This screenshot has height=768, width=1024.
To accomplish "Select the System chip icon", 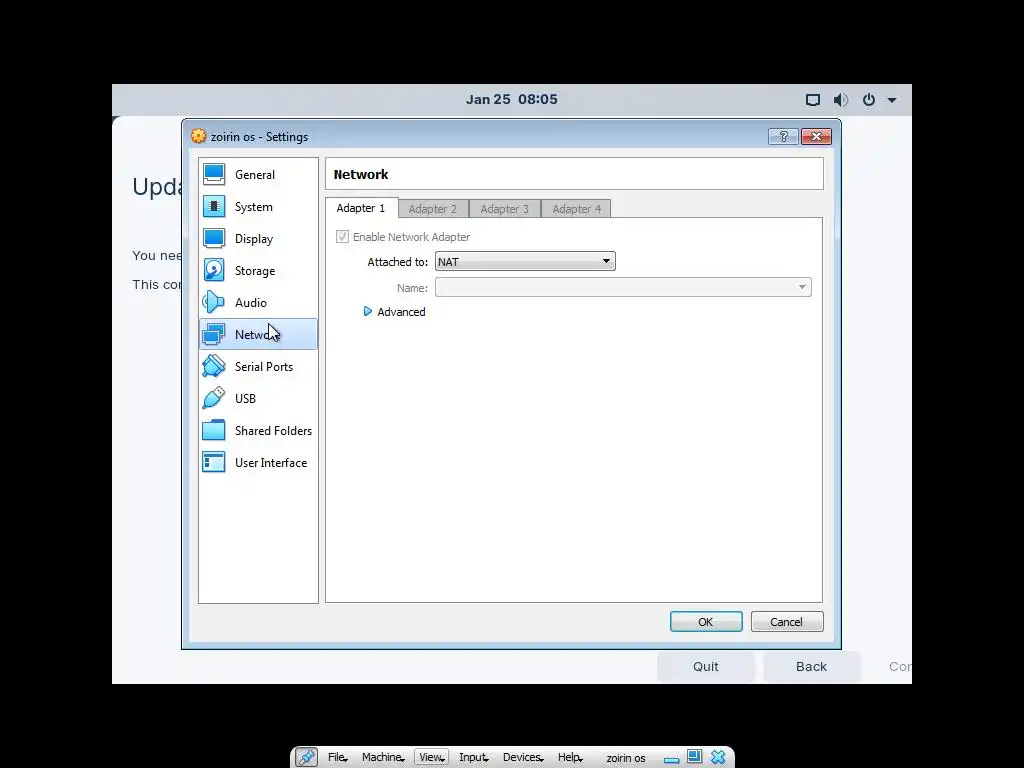I will 214,206.
